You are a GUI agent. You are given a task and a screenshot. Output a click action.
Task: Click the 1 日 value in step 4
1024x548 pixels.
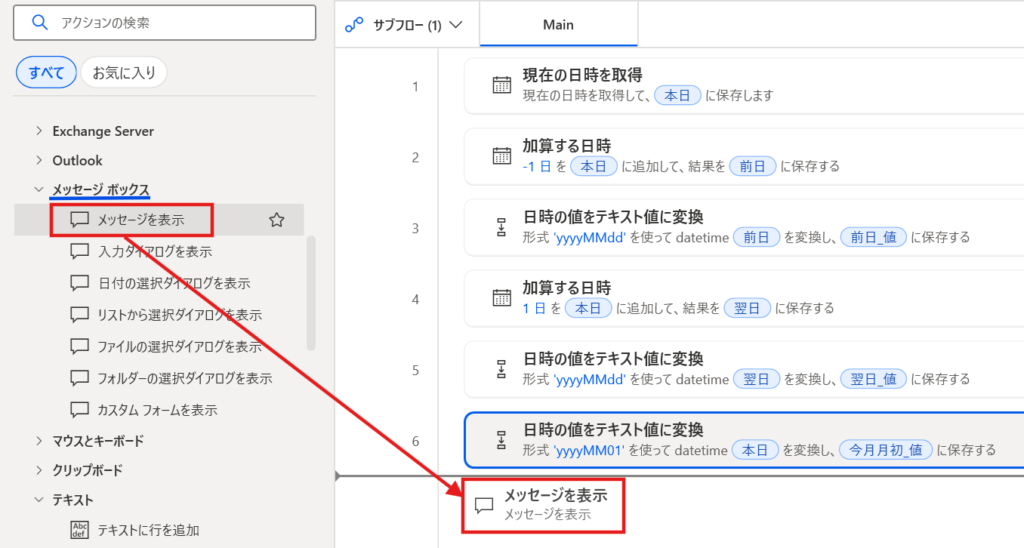[534, 308]
